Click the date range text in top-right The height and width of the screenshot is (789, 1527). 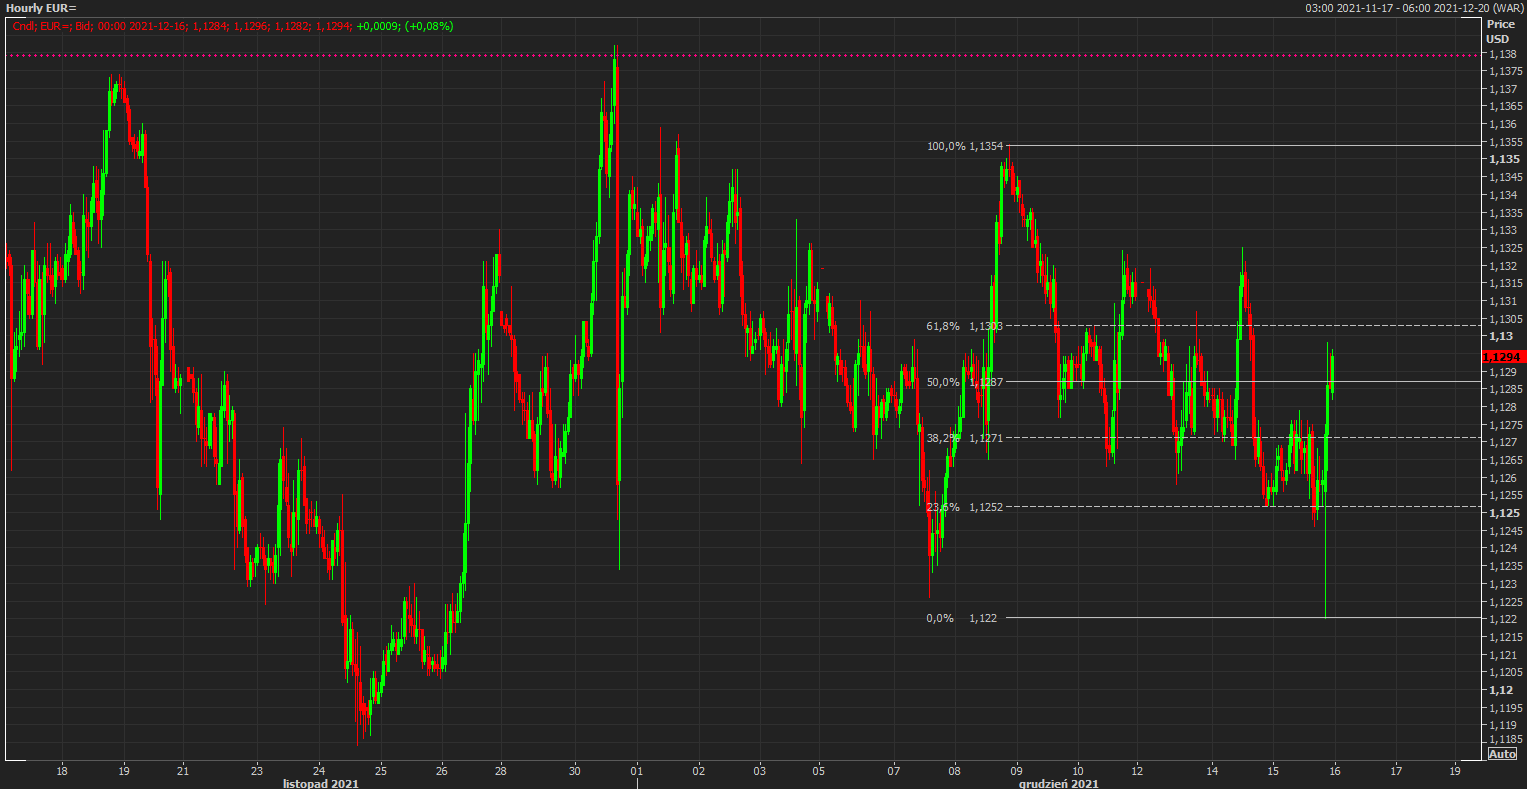click(x=1414, y=8)
